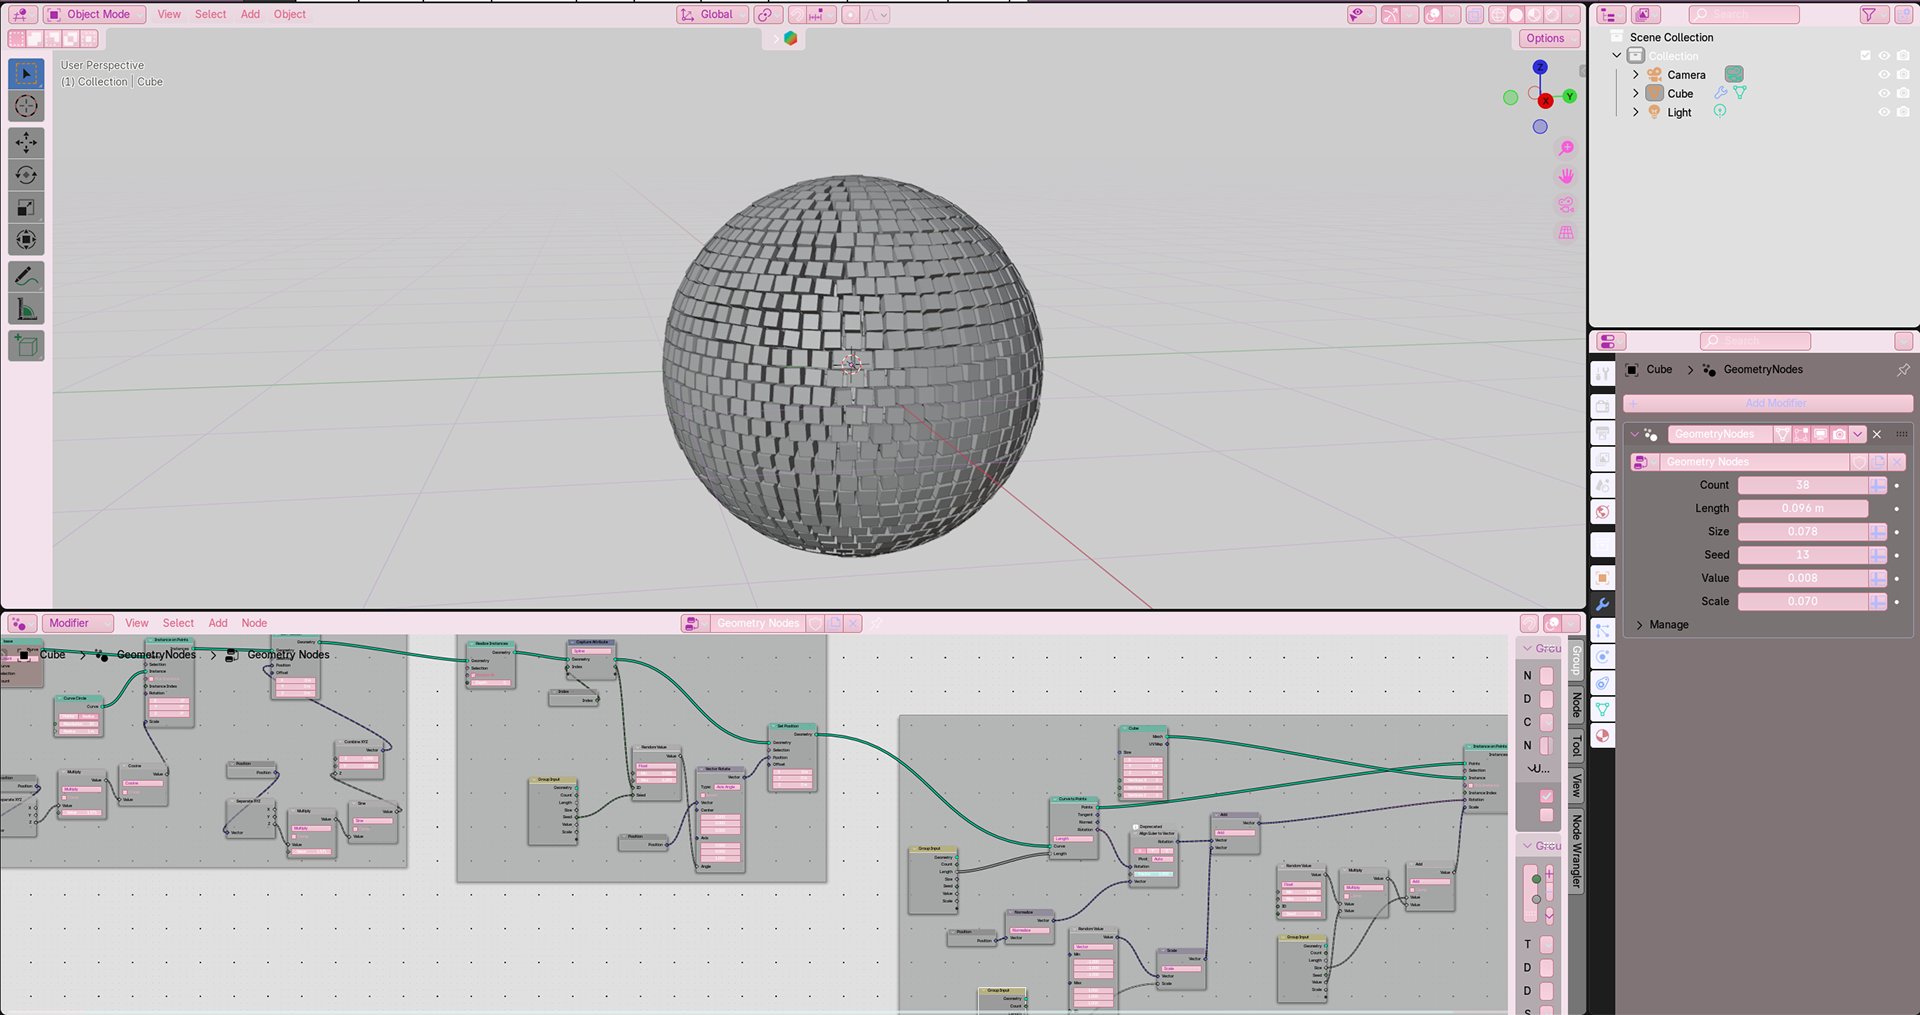Viewport: 1920px width, 1015px height.
Task: Open the Global transform orientation dropdown
Action: (712, 15)
